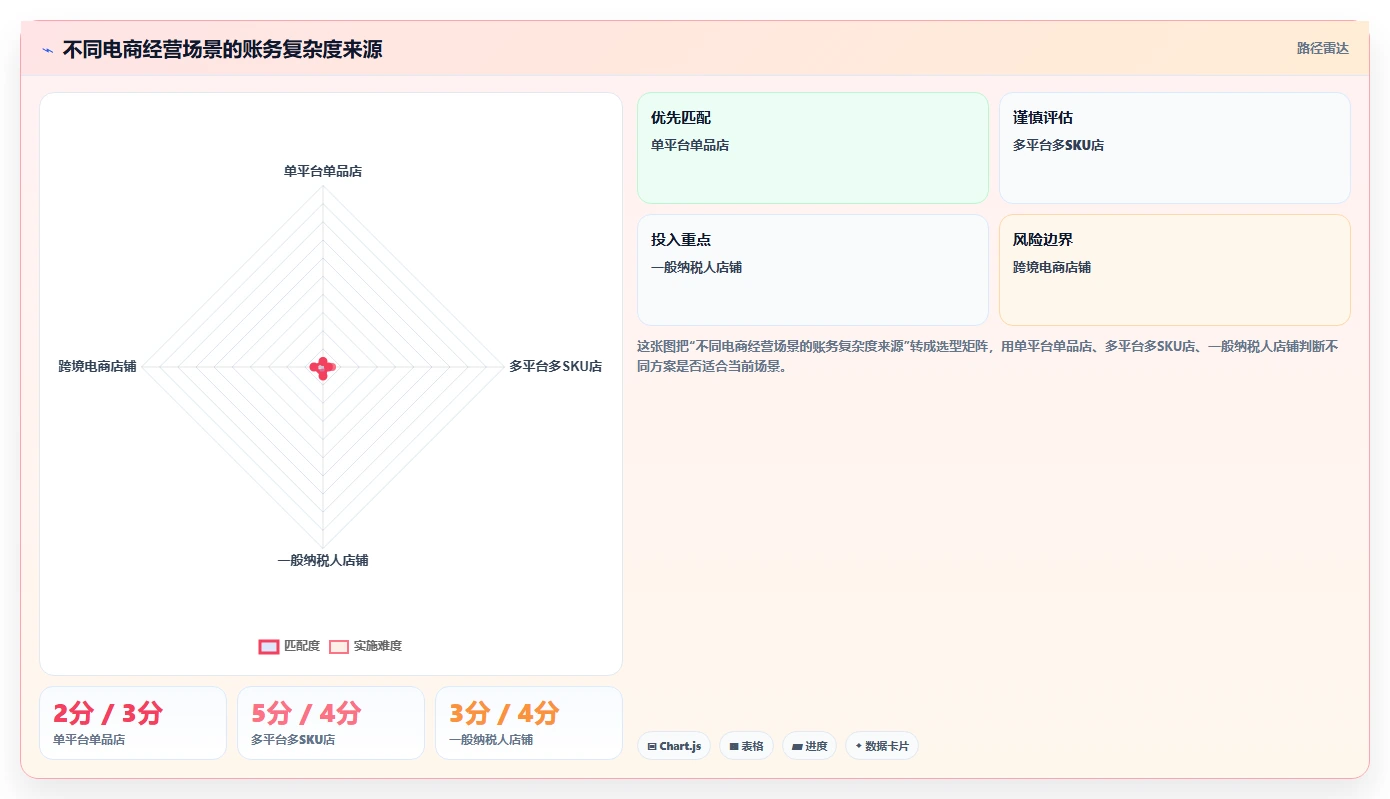1390x799 pixels.
Task: Open the 投入重点 card
Action: [x=813, y=270]
